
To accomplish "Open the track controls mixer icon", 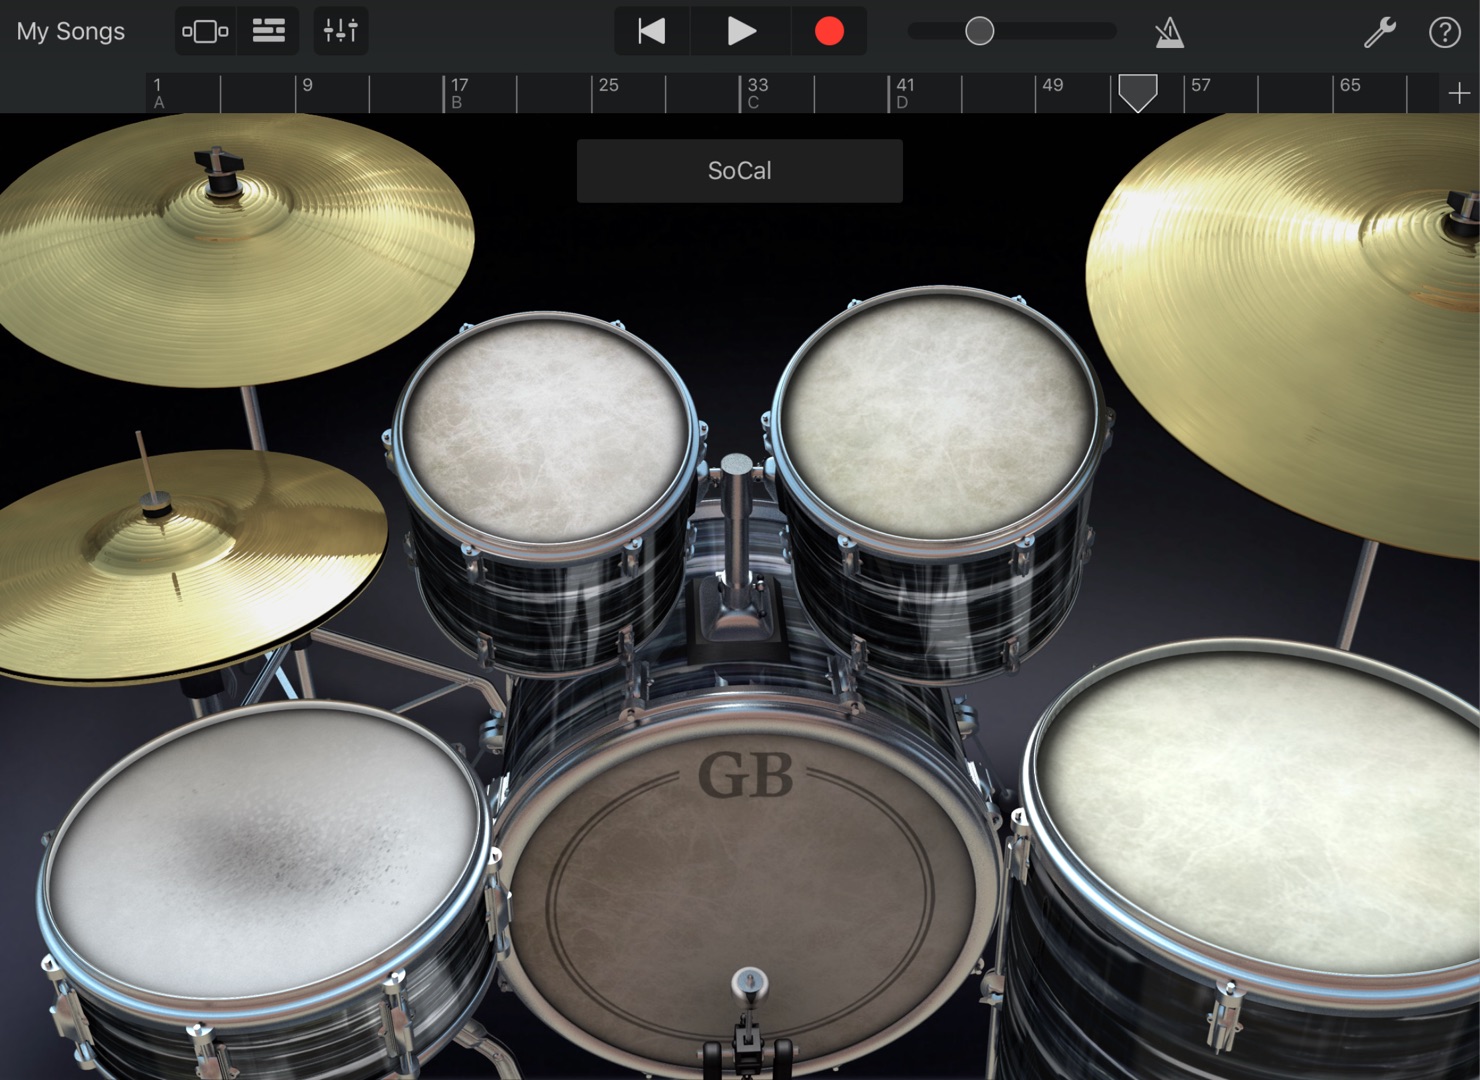I will point(340,31).
